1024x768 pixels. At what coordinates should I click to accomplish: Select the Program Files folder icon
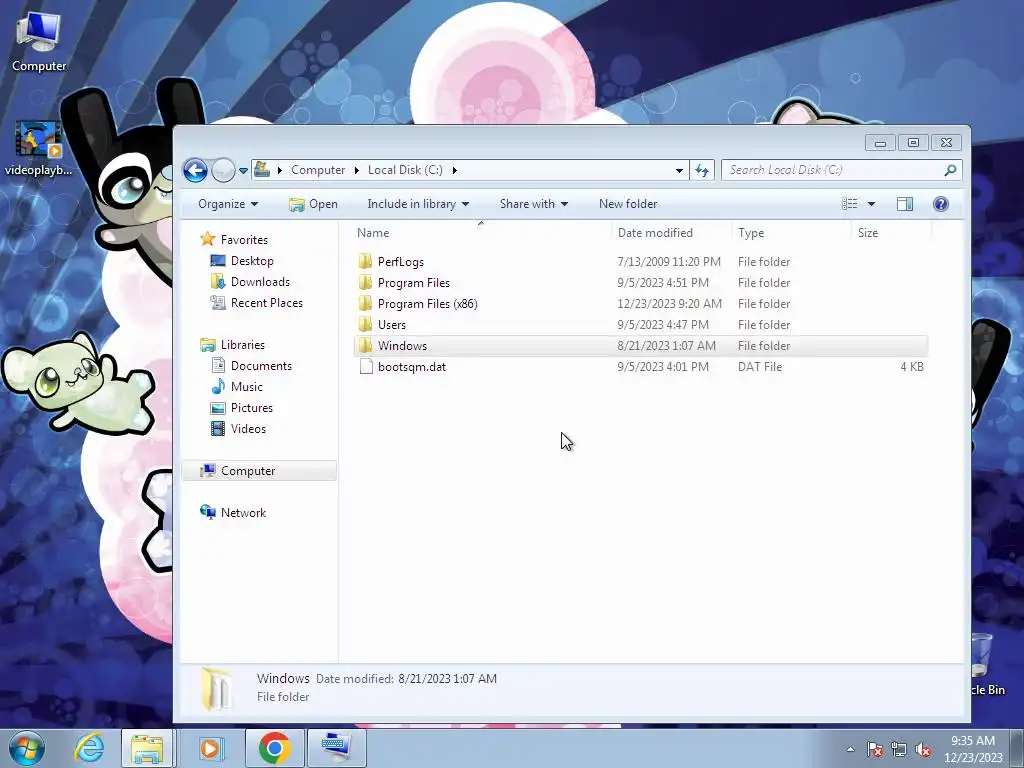(366, 283)
